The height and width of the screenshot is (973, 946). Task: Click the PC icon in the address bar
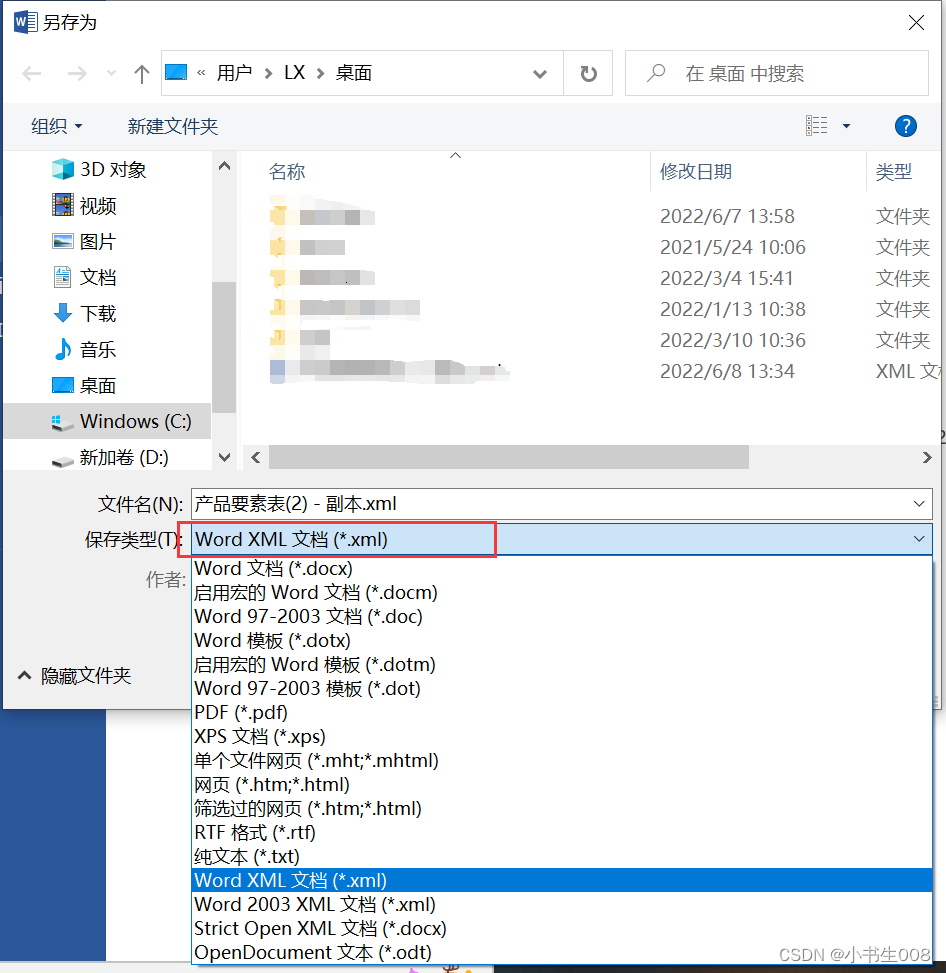click(176, 73)
